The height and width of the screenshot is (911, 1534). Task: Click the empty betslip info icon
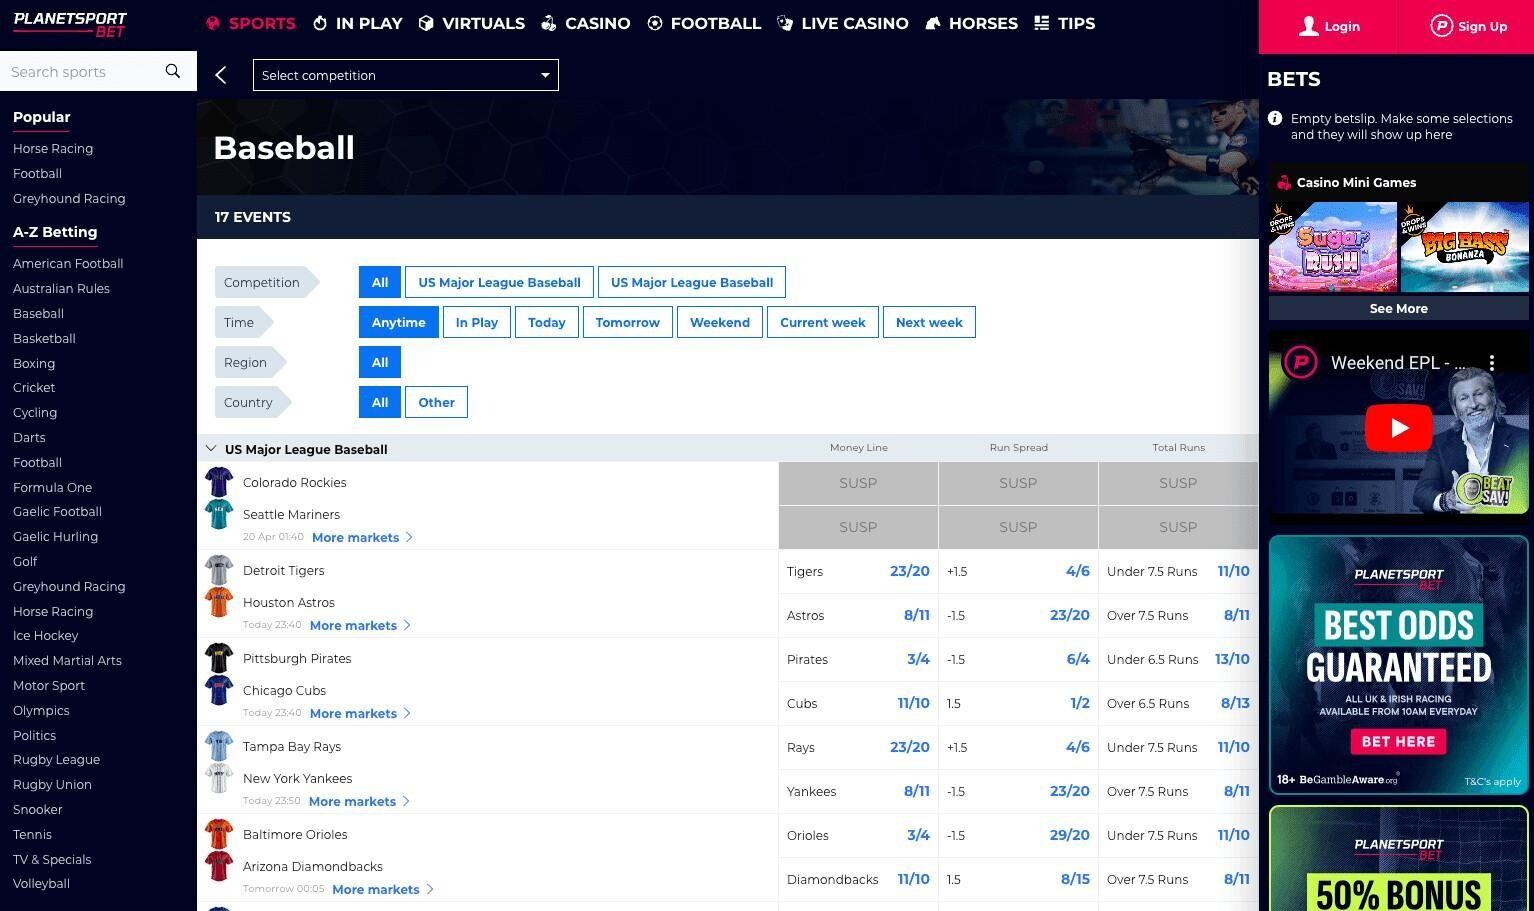pos(1275,118)
